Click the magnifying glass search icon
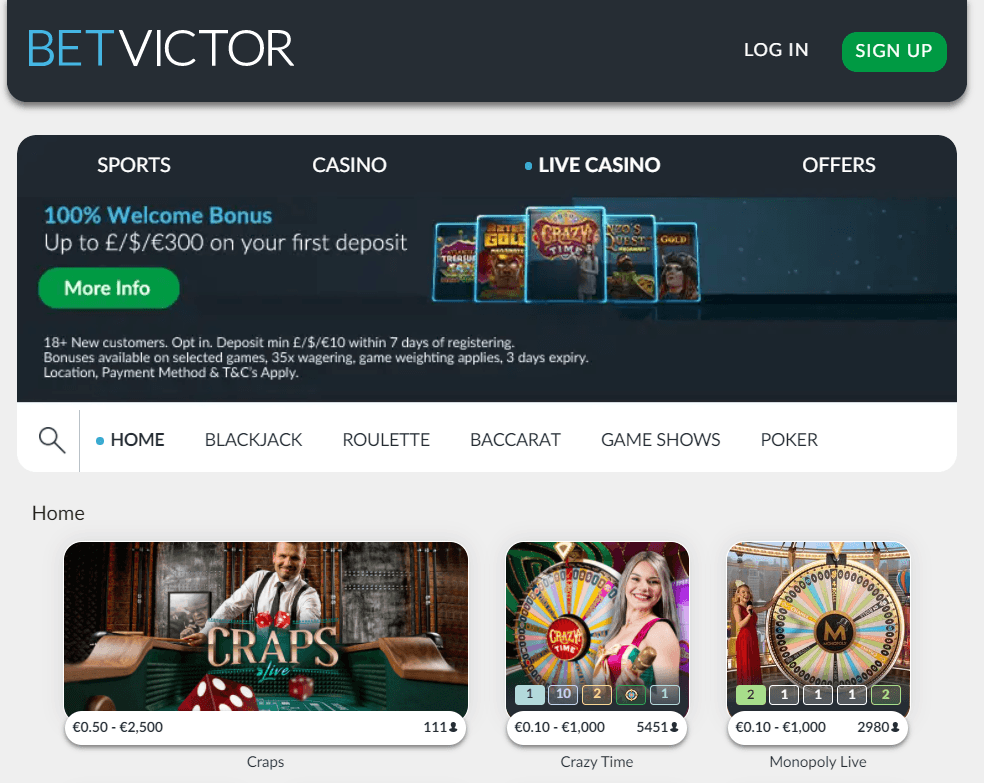Screen dimensions: 984x783 (52, 440)
